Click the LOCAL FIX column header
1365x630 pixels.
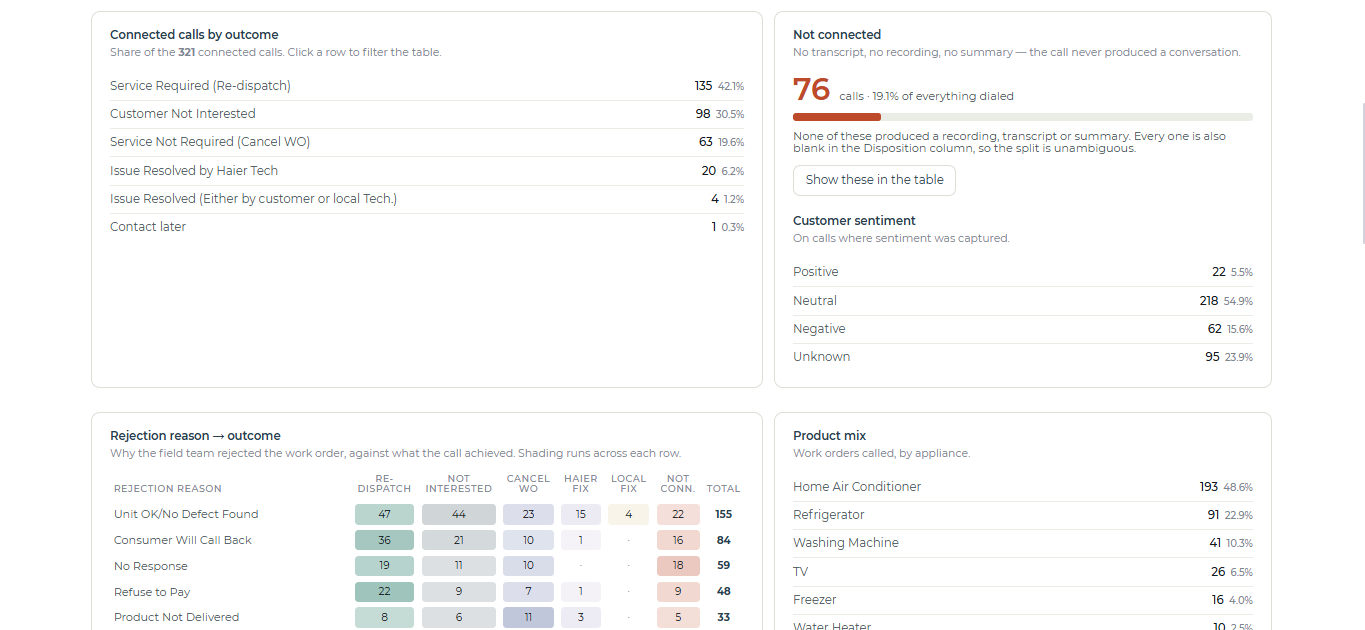628,484
